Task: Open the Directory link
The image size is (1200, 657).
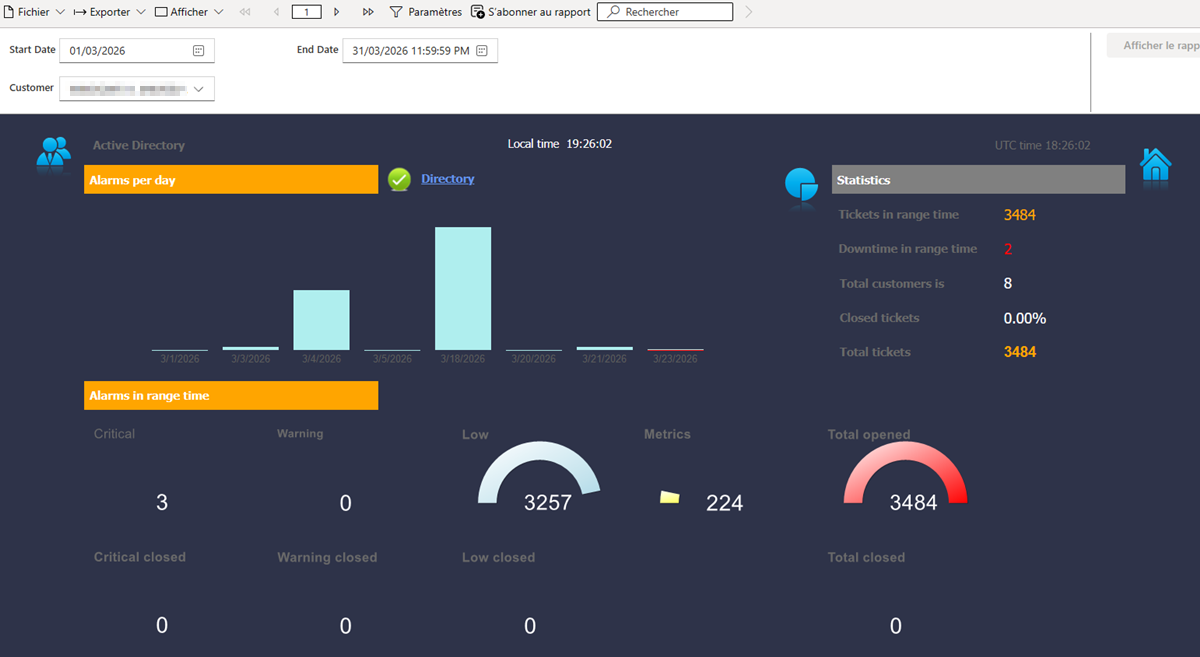Action: tap(447, 179)
